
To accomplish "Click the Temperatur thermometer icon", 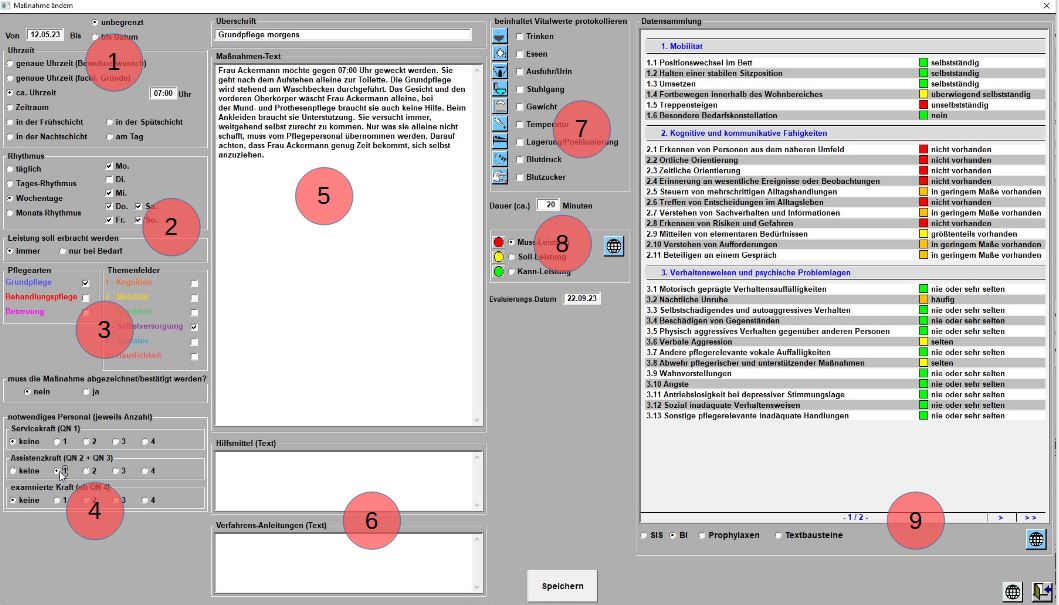I will point(500,124).
